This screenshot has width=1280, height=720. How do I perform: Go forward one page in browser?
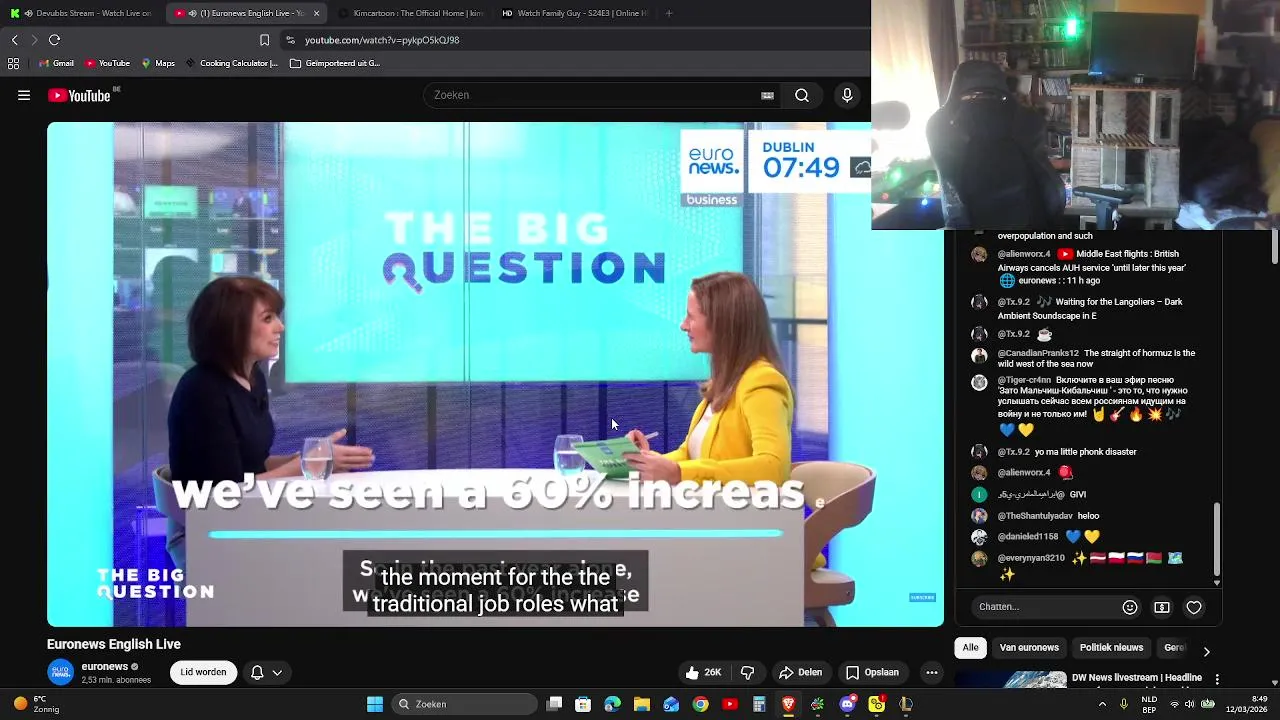coord(34,40)
